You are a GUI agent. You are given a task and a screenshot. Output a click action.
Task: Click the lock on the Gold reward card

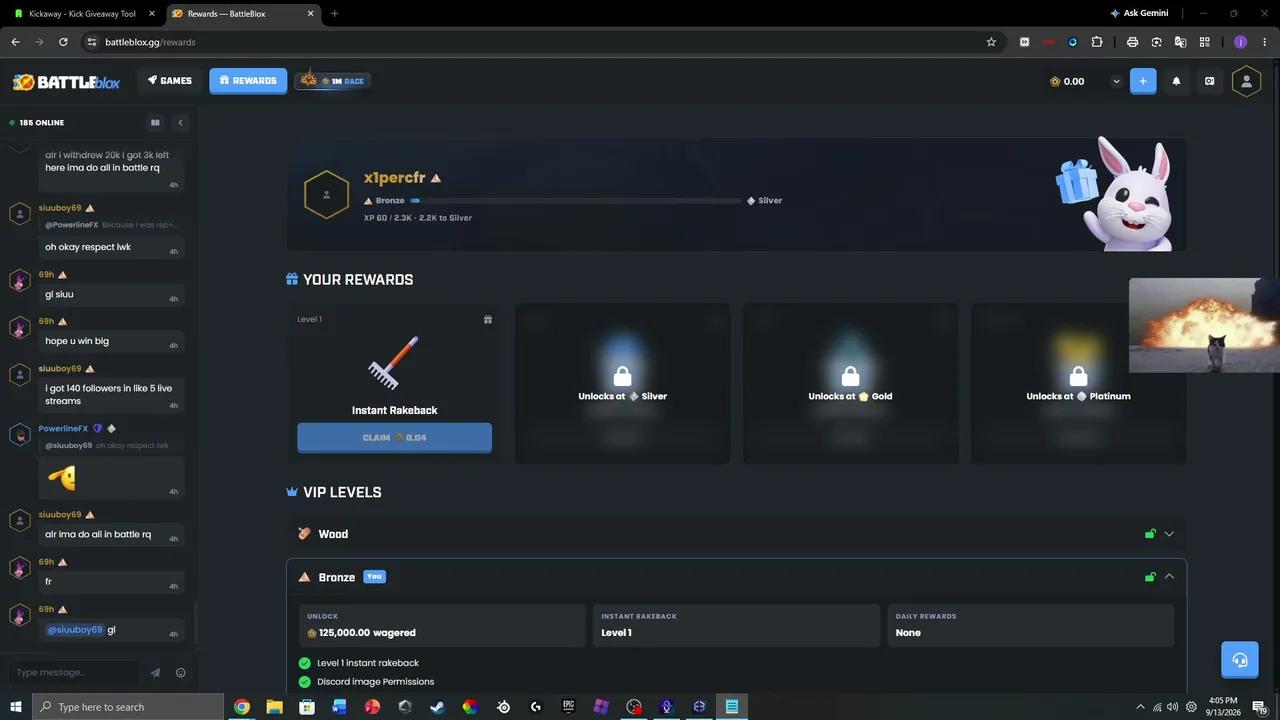850,376
